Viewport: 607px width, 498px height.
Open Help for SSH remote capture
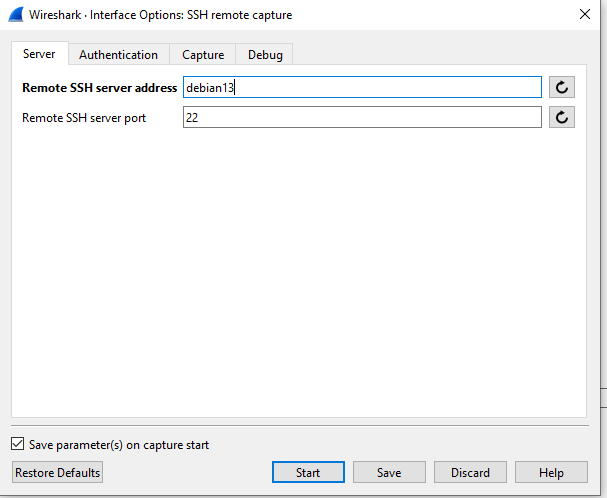coord(551,472)
